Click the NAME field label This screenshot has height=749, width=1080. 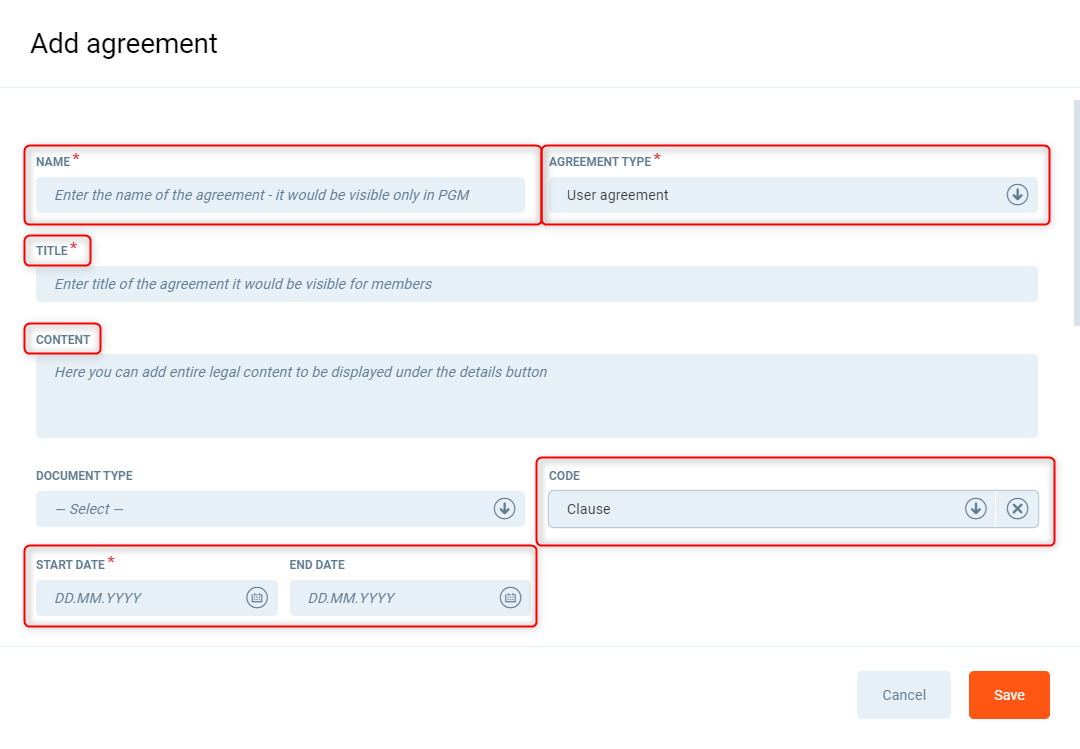[53, 162]
